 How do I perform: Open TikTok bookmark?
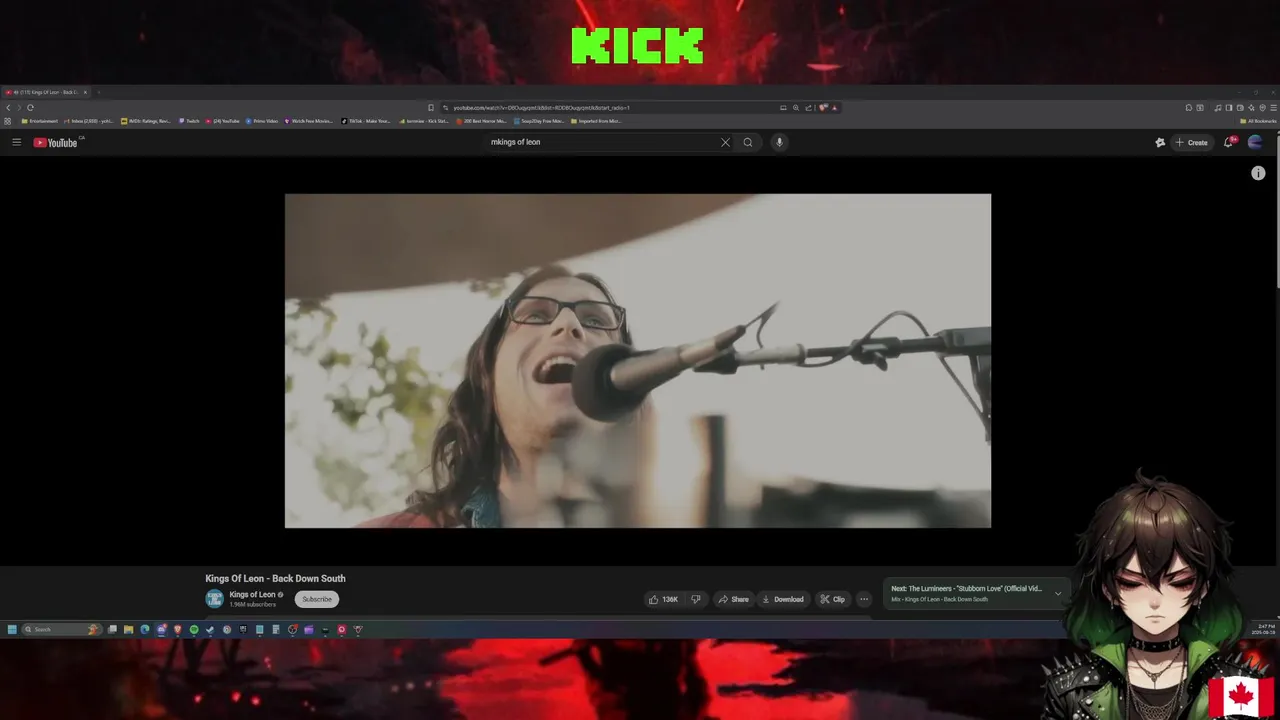click(x=366, y=121)
